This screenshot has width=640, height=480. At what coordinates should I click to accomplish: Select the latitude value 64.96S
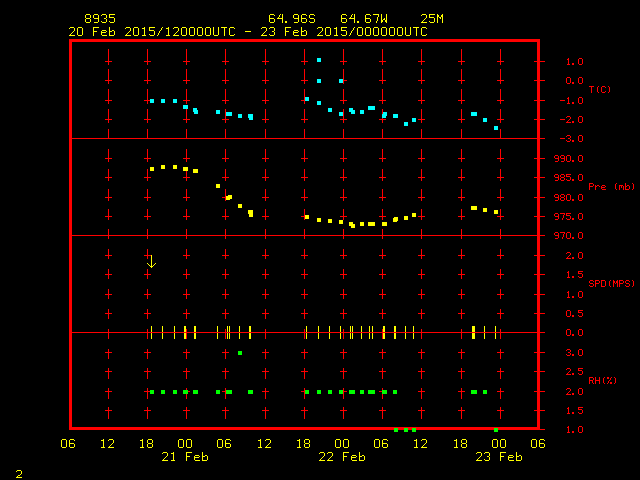pyautogui.click(x=292, y=19)
